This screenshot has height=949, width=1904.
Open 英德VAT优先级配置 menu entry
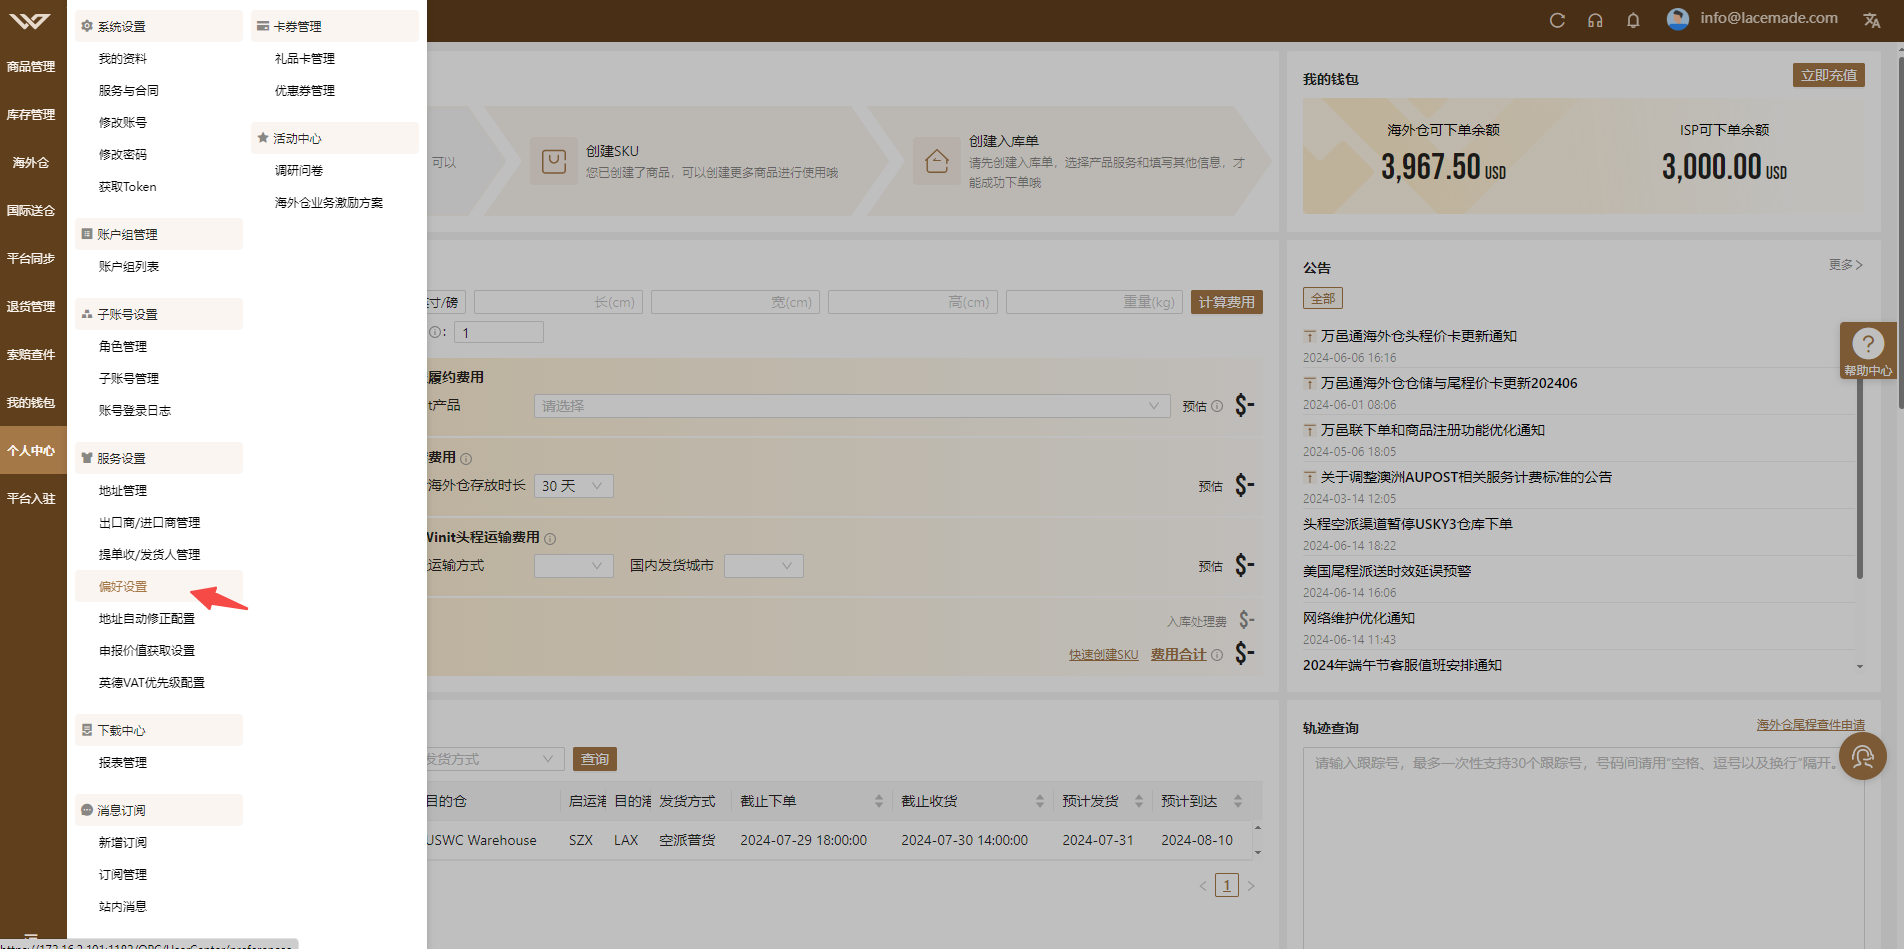(x=151, y=683)
